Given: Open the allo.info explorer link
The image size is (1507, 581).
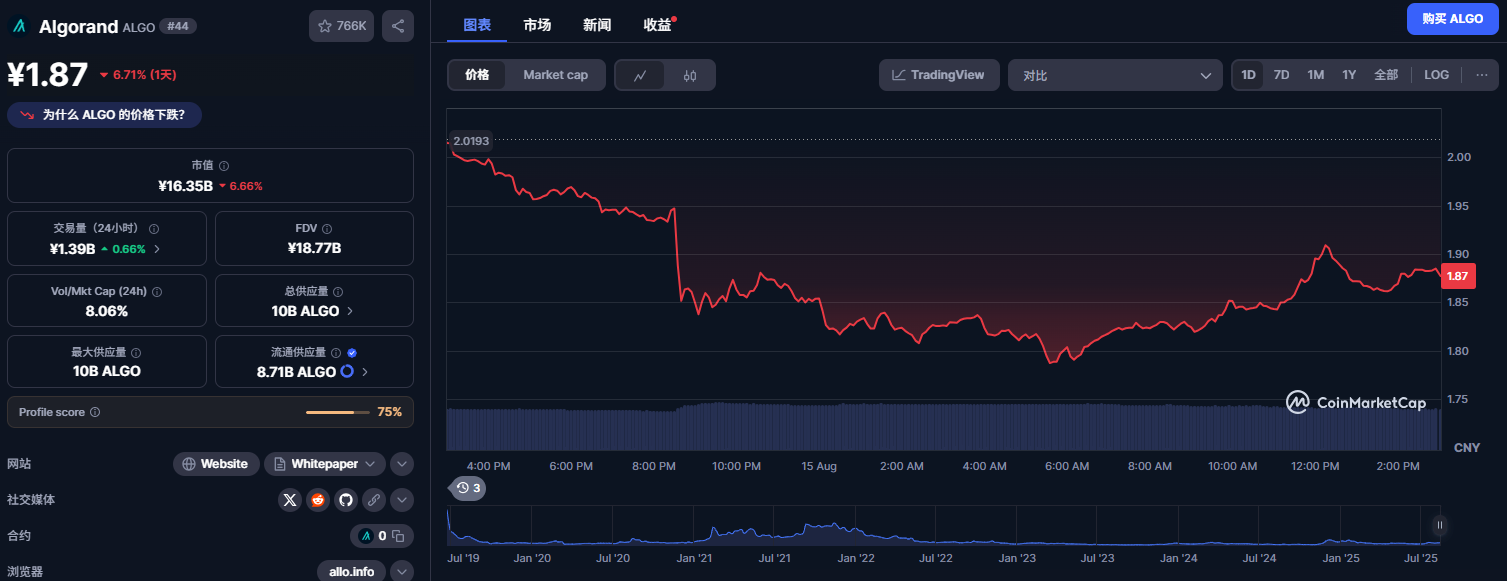Looking at the screenshot, I should coord(351,572).
